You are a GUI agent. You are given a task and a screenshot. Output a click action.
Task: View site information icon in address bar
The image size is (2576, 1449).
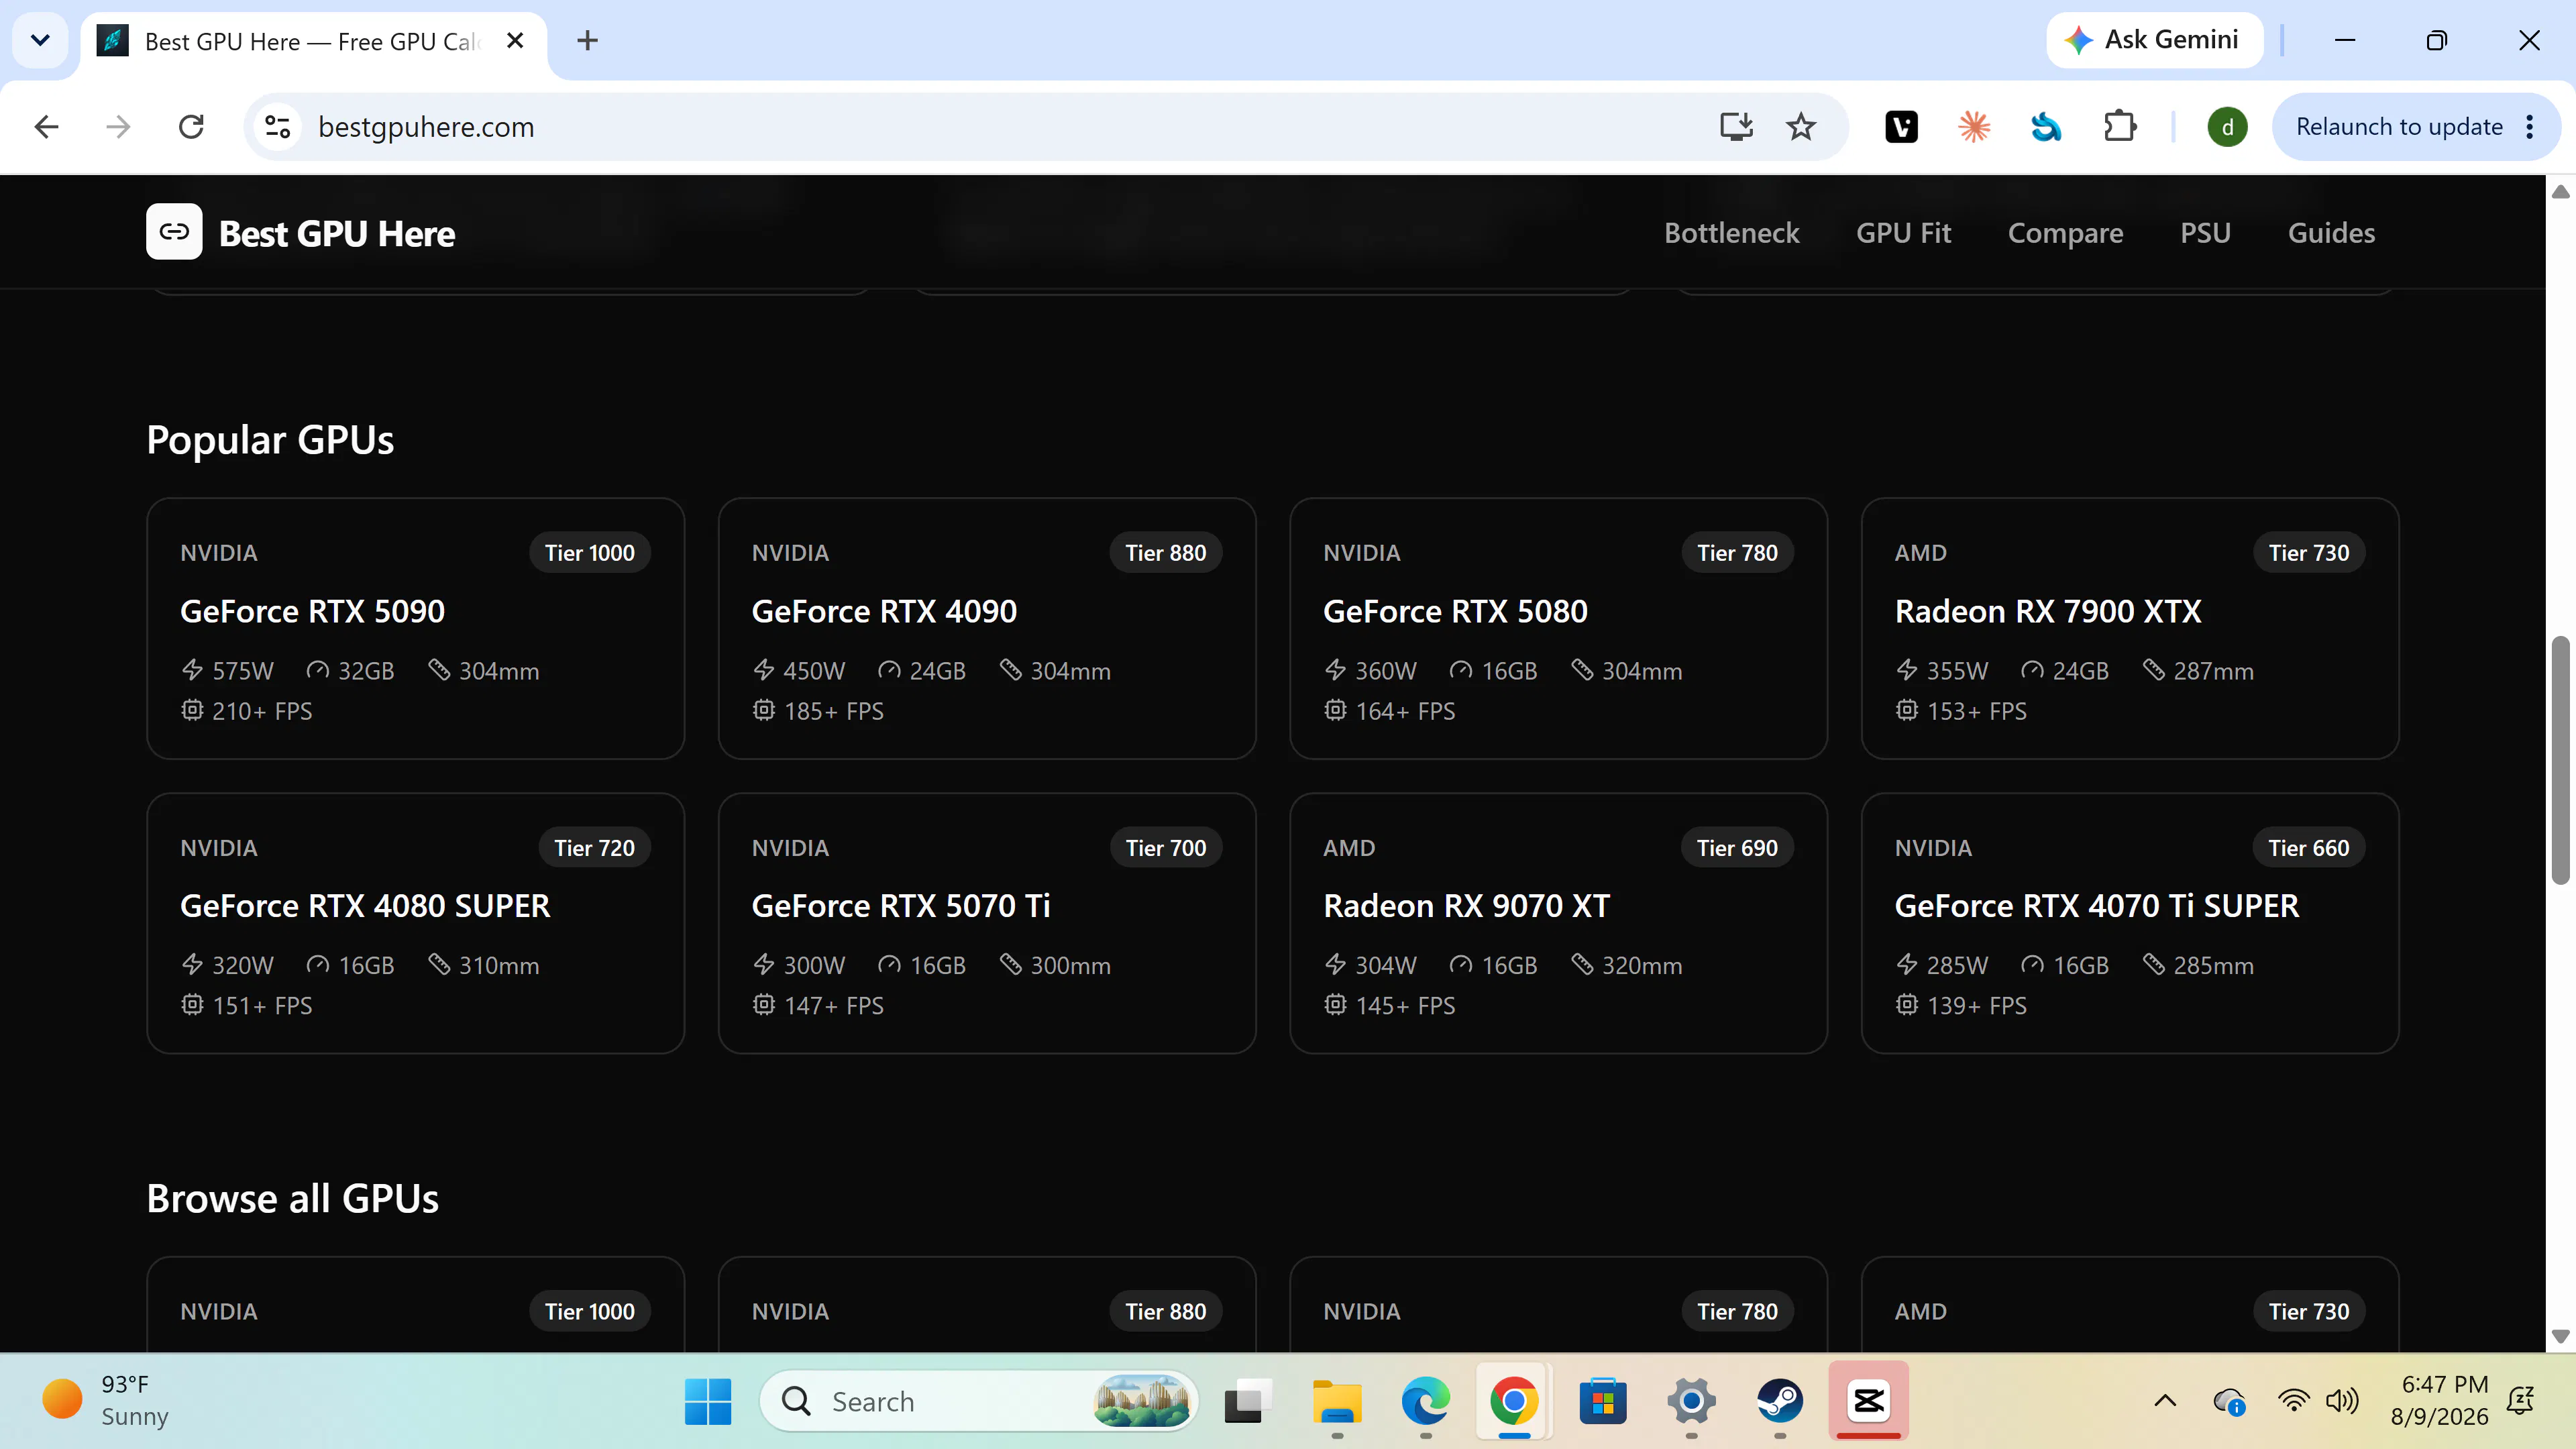(x=277, y=127)
